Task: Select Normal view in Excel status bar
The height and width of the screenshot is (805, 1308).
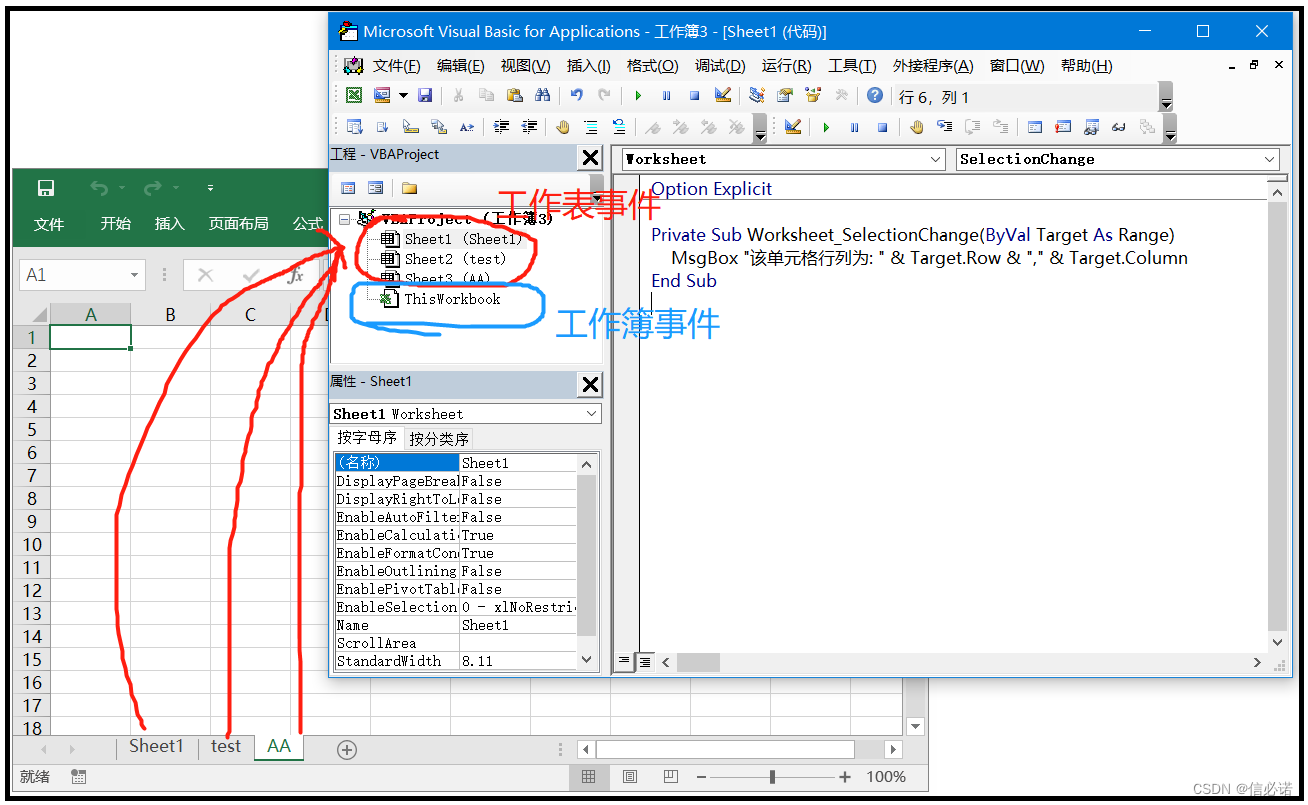Action: 589,777
